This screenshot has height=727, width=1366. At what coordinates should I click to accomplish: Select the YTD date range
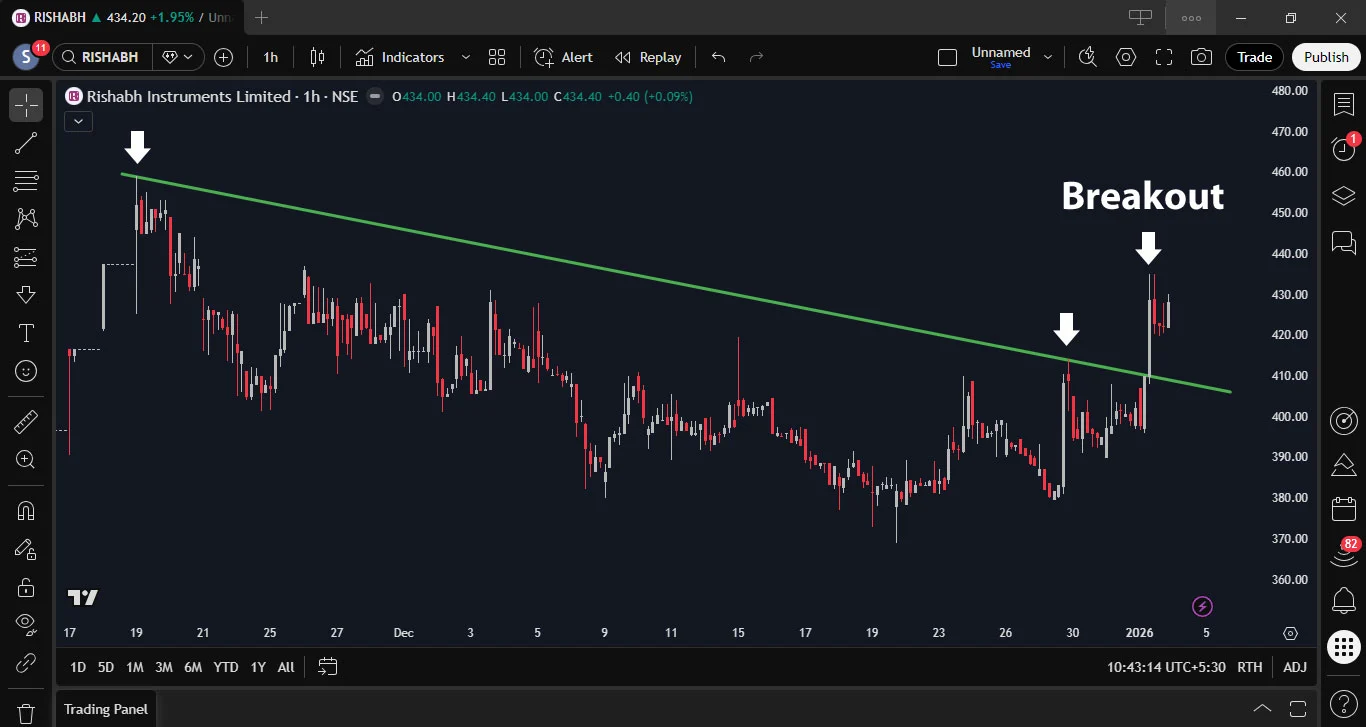[x=226, y=667]
